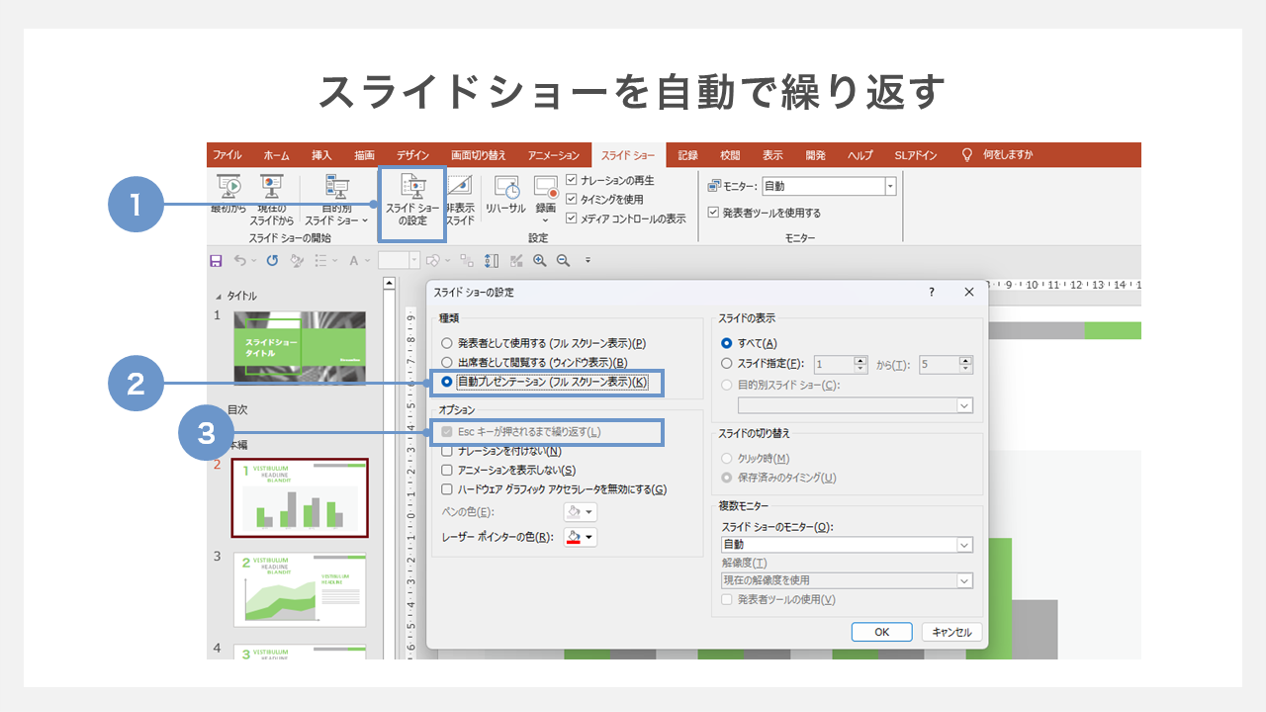Click the font color A icon
The height and width of the screenshot is (712, 1266).
pyautogui.click(x=354, y=260)
